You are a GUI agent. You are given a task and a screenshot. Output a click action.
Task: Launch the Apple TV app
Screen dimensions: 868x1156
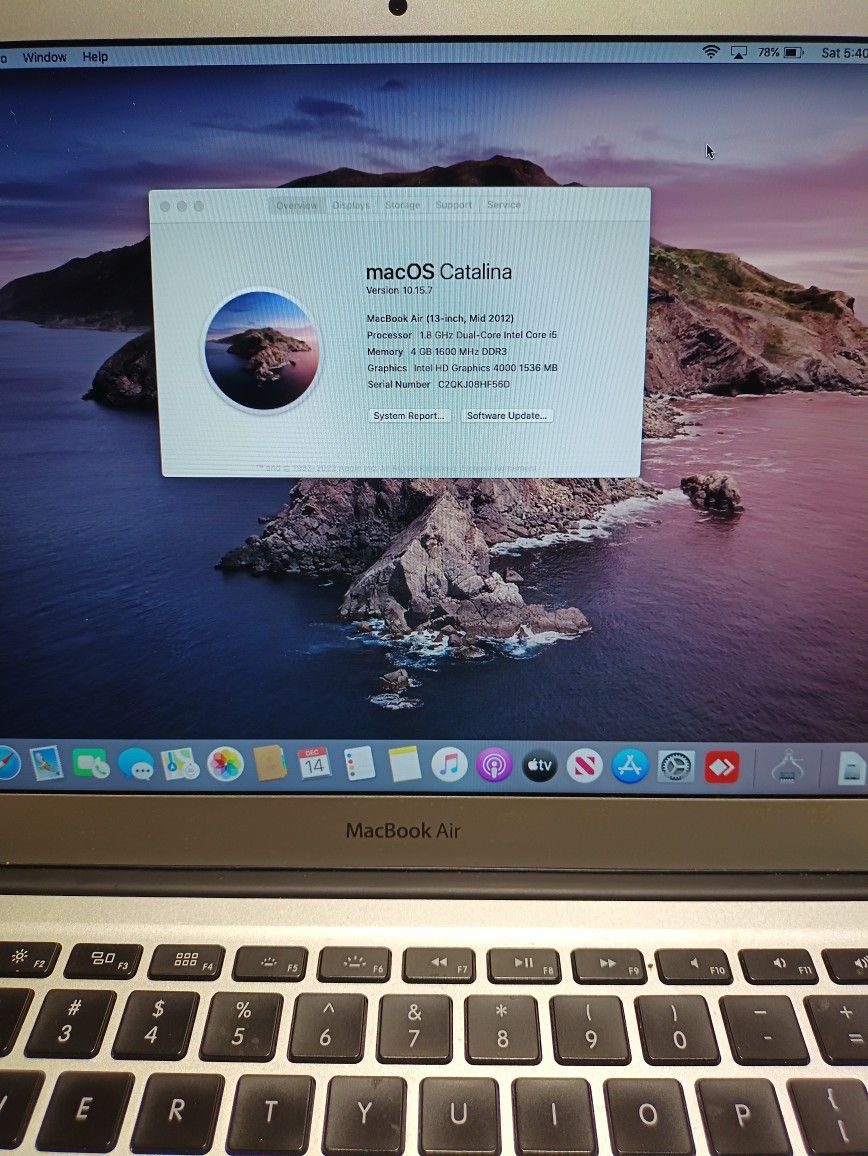point(540,767)
